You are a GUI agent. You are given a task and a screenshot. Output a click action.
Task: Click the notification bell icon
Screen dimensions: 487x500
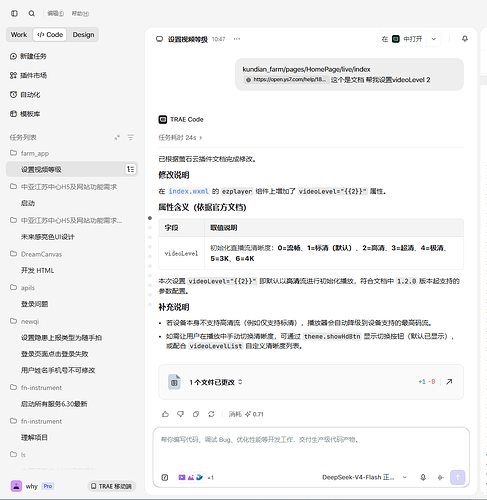click(465, 39)
